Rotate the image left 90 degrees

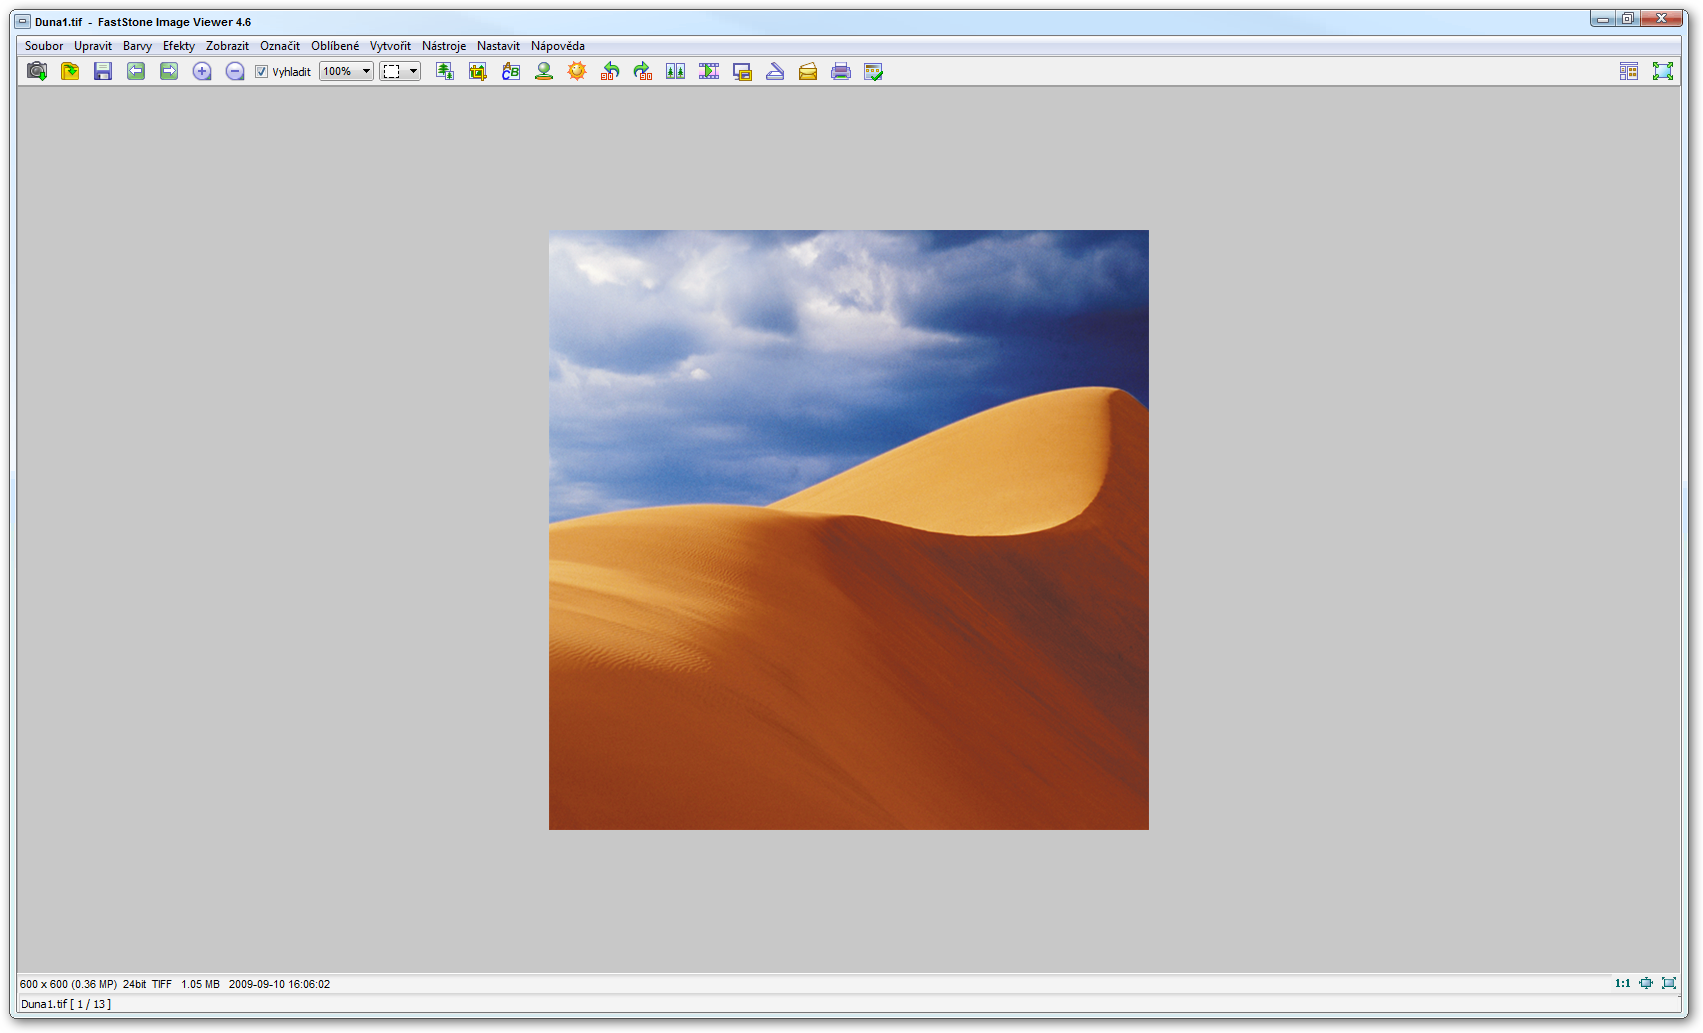[610, 71]
